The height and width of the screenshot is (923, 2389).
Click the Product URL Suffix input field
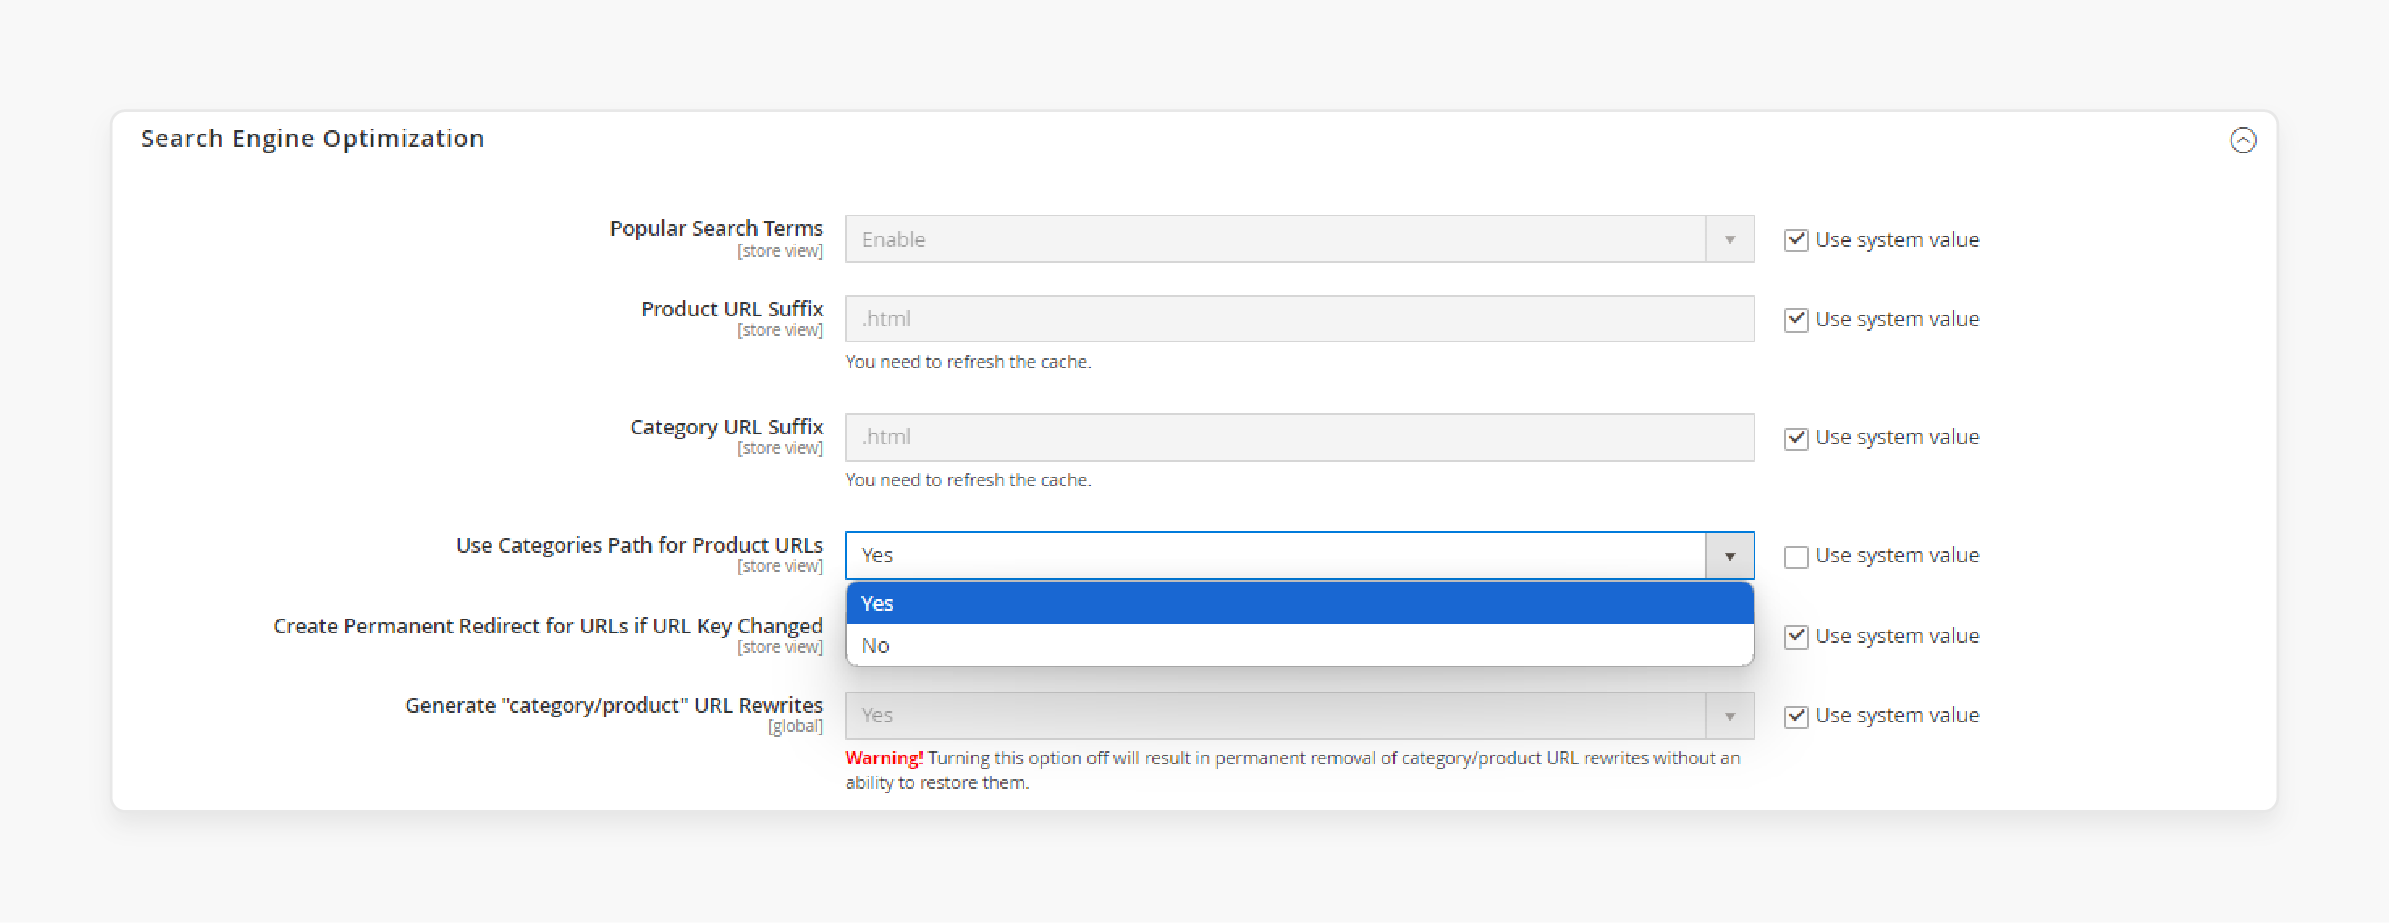pos(1299,318)
